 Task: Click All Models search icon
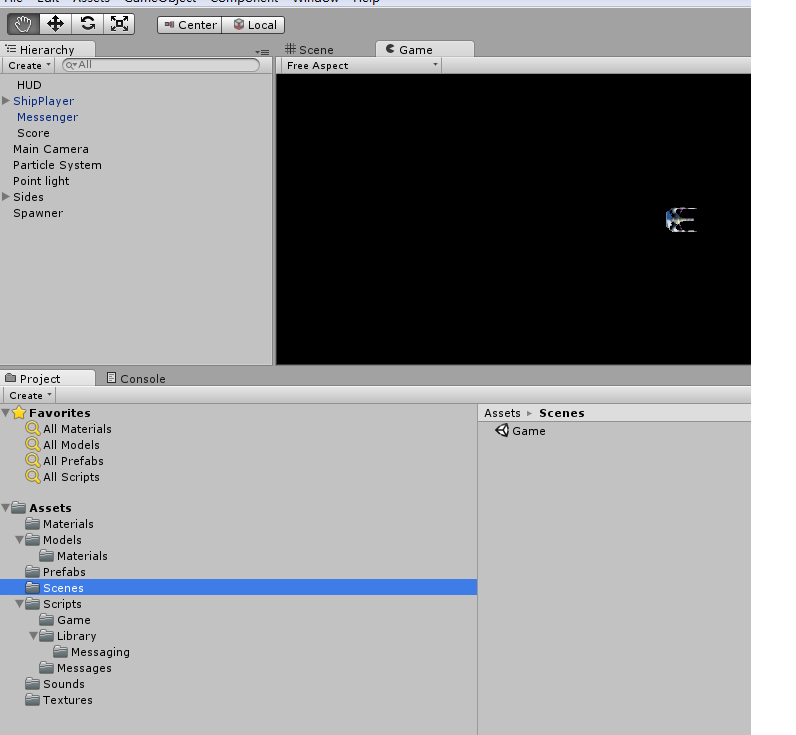[33, 445]
